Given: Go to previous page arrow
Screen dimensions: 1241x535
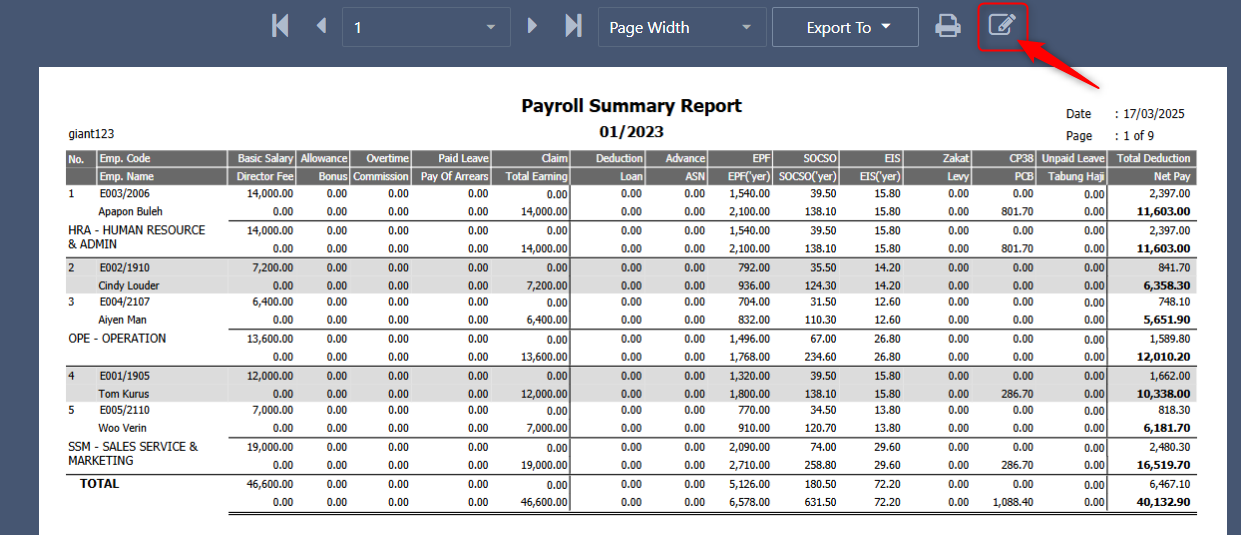Looking at the screenshot, I should [321, 27].
